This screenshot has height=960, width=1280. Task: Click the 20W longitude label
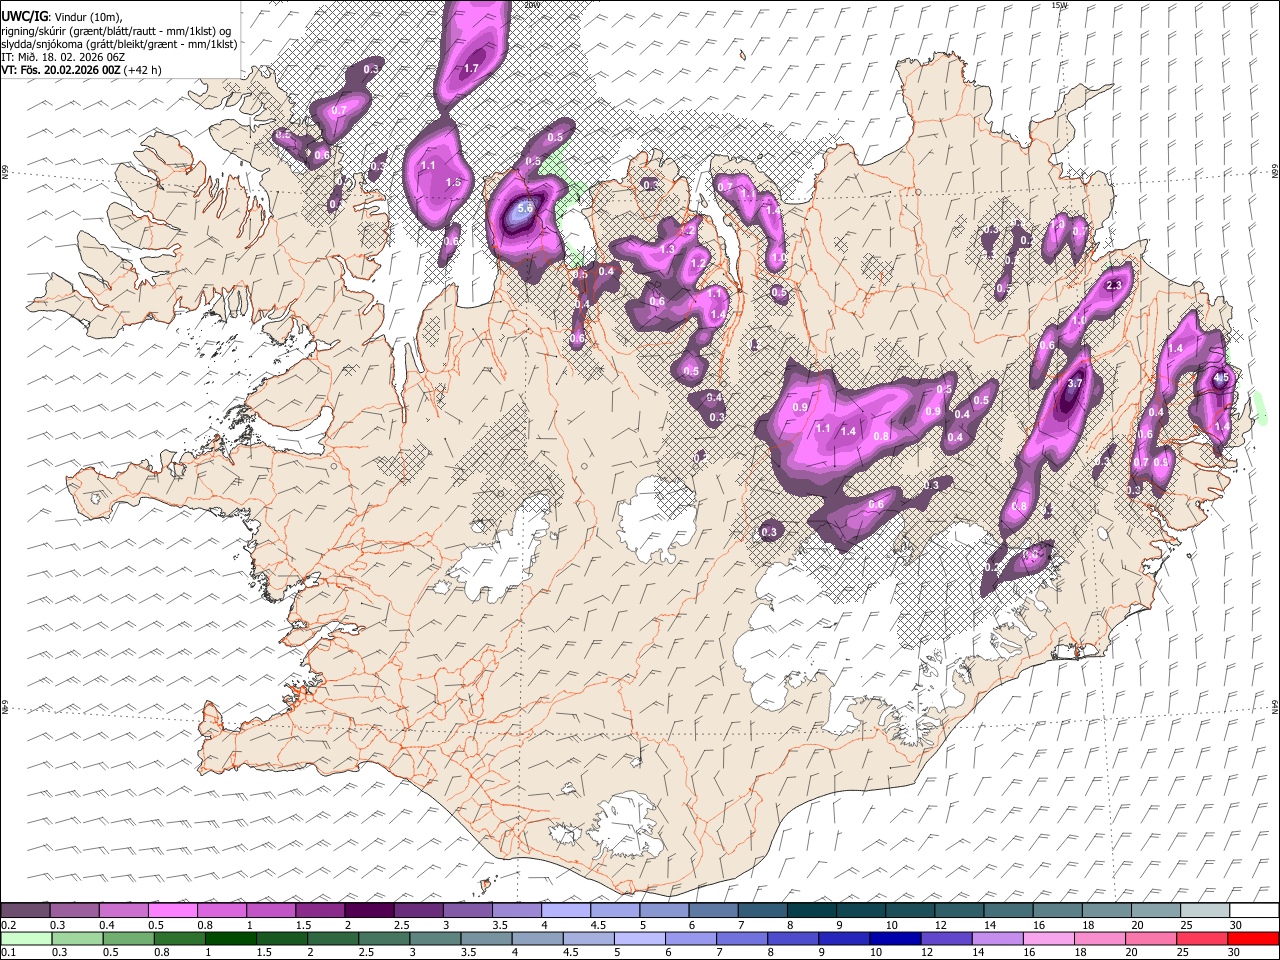tap(531, 5)
